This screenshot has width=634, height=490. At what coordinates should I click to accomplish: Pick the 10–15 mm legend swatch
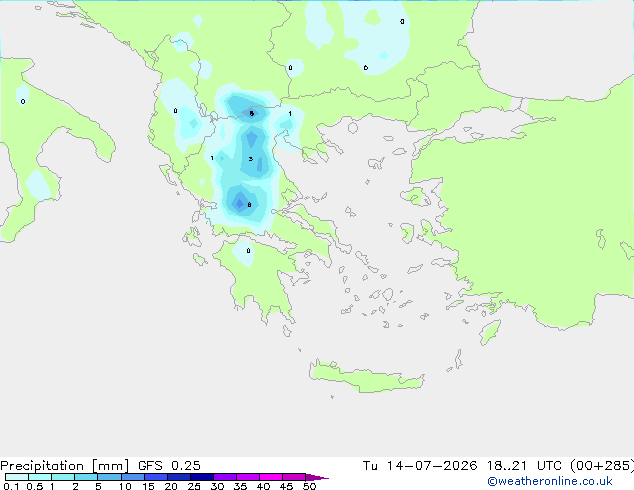[132, 477]
